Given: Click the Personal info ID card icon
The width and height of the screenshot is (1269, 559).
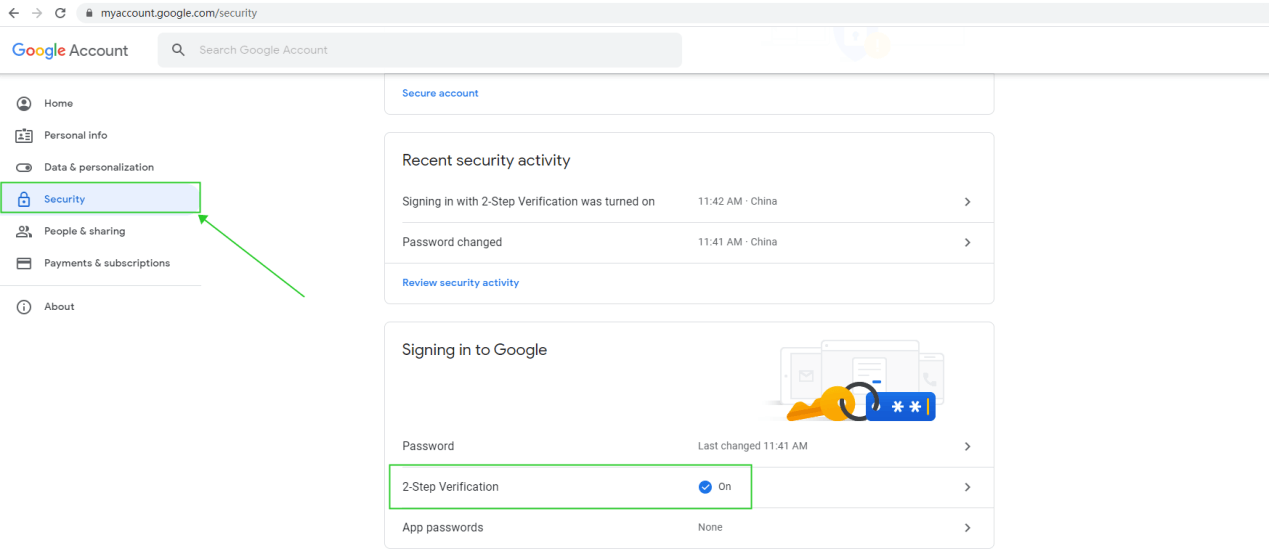Looking at the screenshot, I should click(x=24, y=135).
